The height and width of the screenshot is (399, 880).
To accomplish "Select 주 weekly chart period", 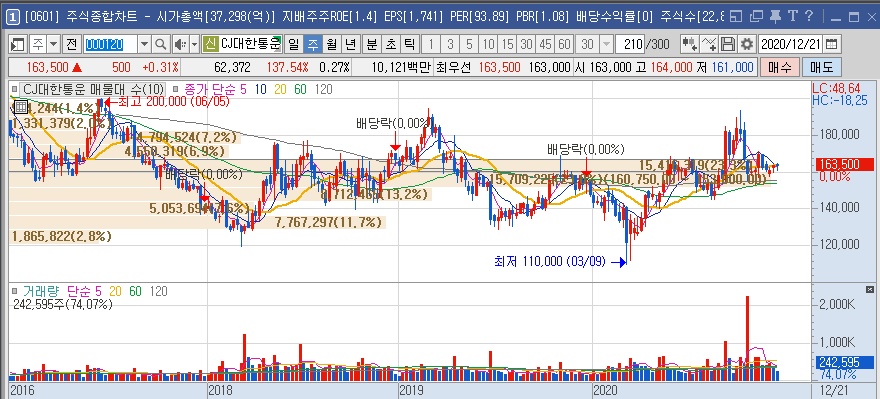I will point(313,44).
